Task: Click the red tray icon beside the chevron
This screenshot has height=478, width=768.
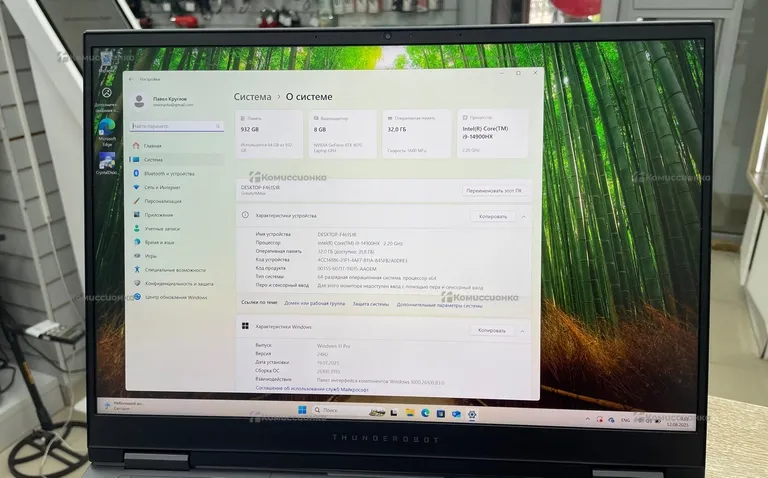Action: click(600, 419)
